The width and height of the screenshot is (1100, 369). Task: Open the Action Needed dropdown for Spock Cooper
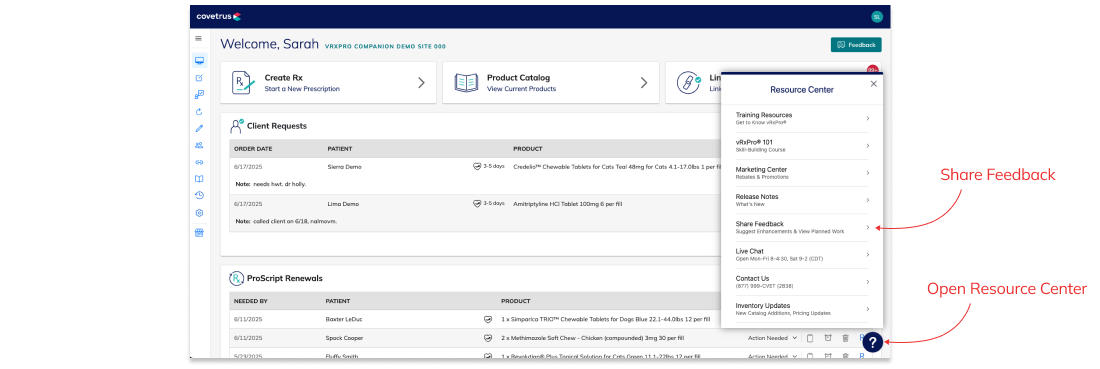pos(772,338)
